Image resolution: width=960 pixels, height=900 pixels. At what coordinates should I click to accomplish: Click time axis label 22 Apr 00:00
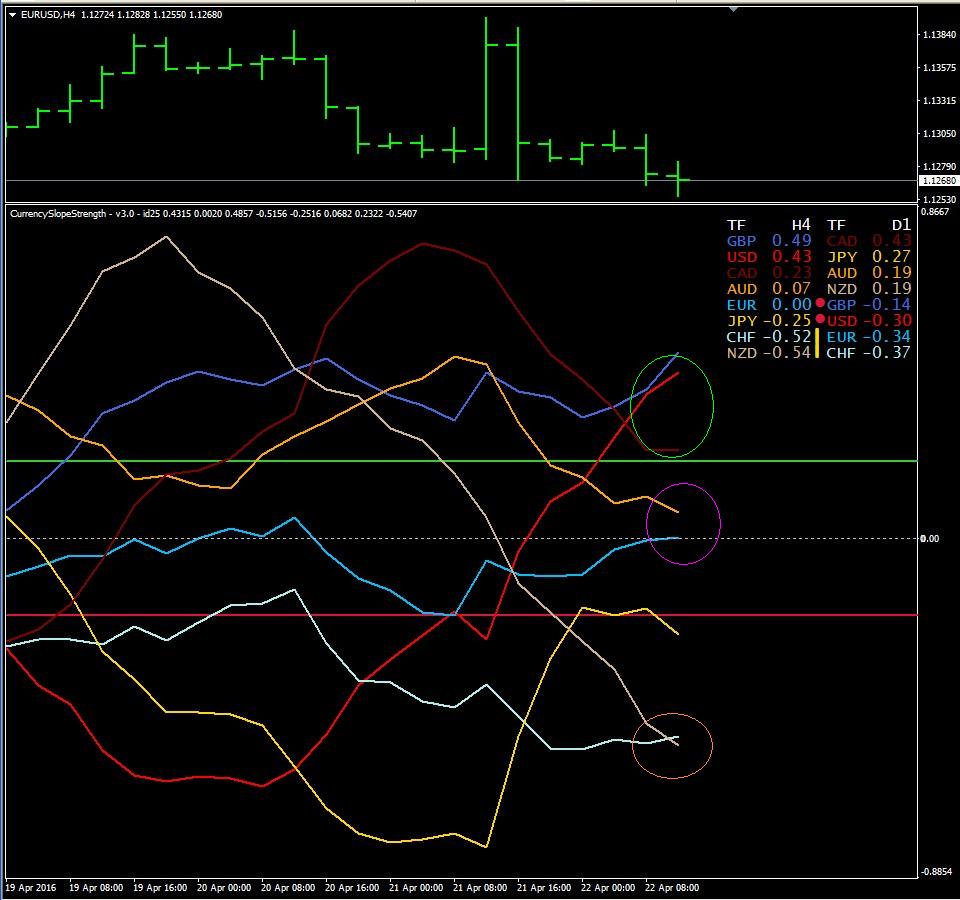click(x=608, y=888)
